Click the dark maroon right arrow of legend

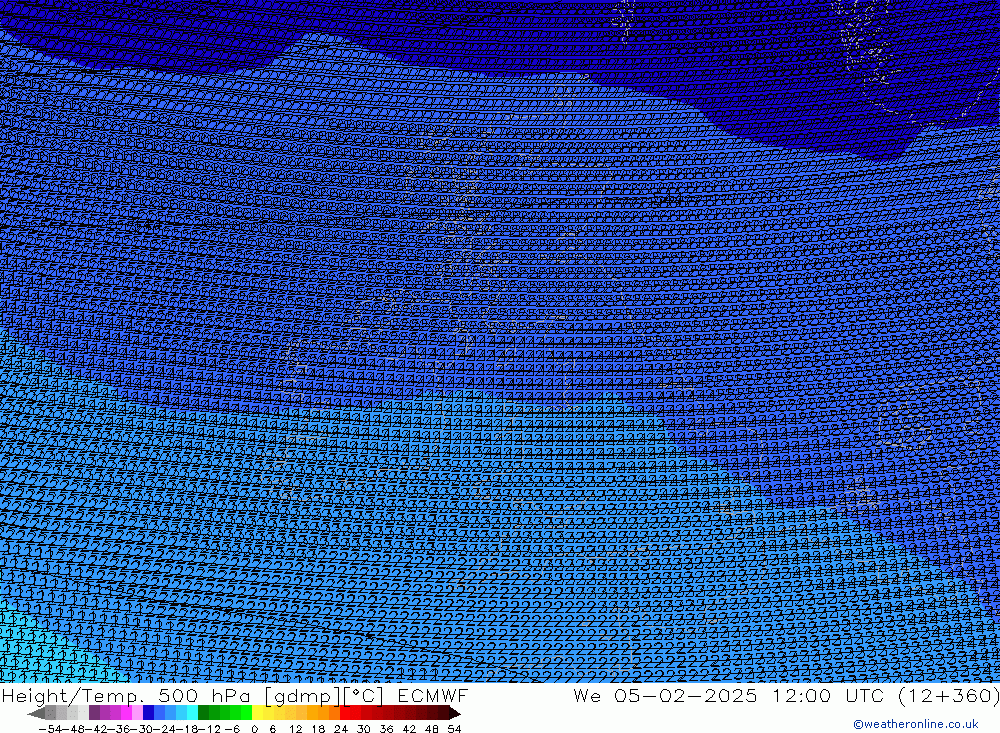coord(454,713)
